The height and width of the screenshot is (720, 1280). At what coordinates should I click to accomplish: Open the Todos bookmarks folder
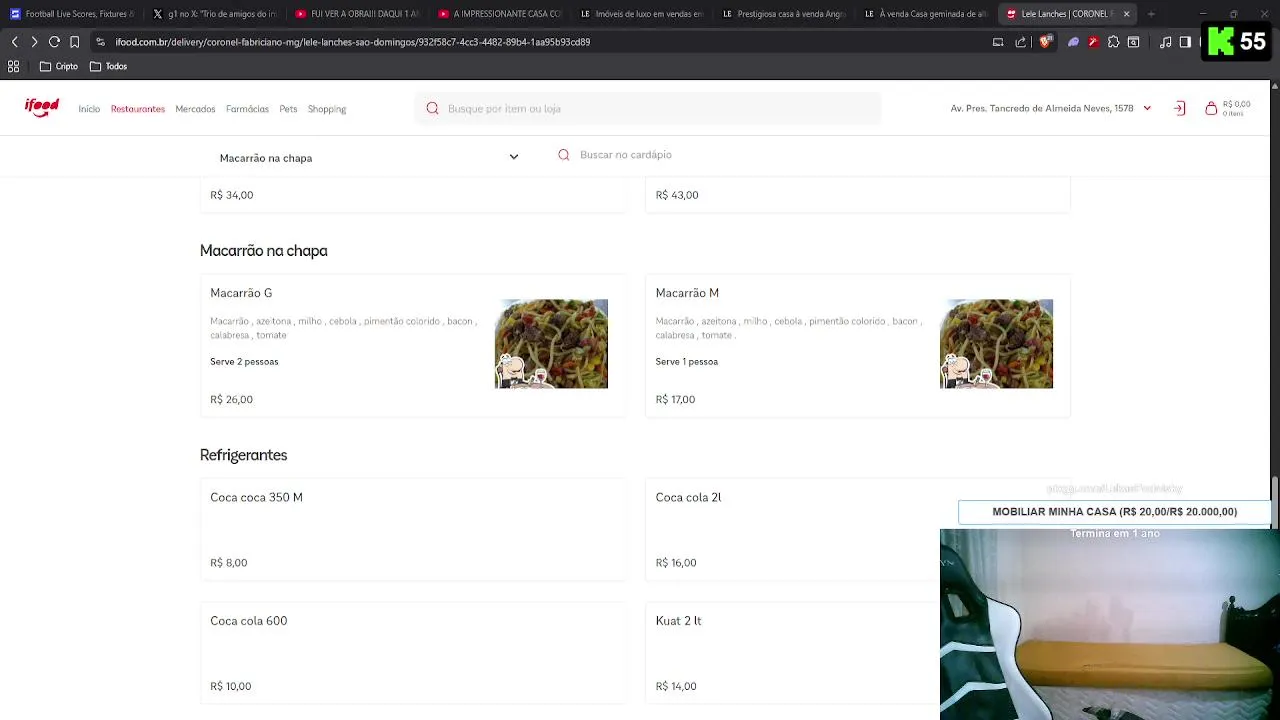click(108, 66)
